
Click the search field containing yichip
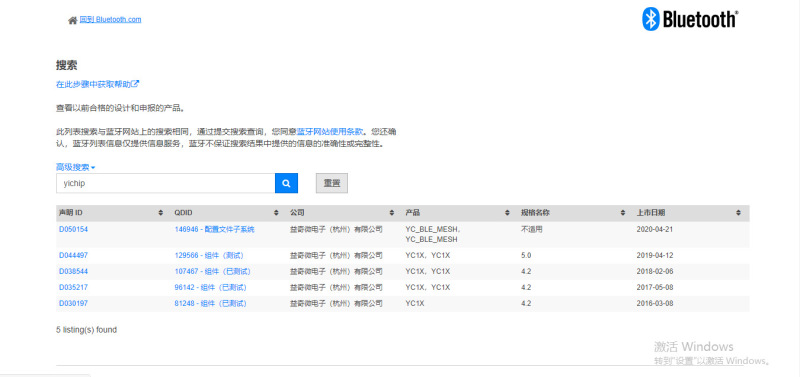(165, 183)
